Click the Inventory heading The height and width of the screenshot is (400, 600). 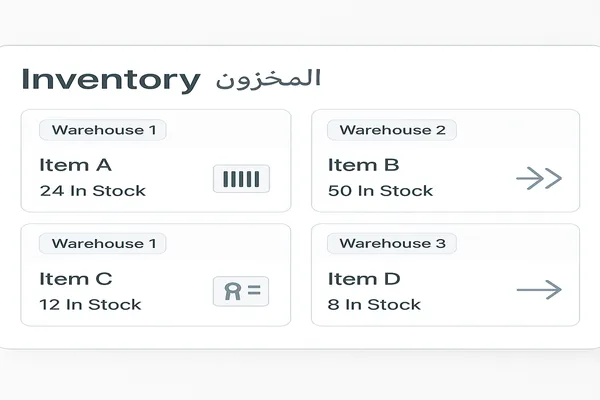pyautogui.click(x=110, y=79)
